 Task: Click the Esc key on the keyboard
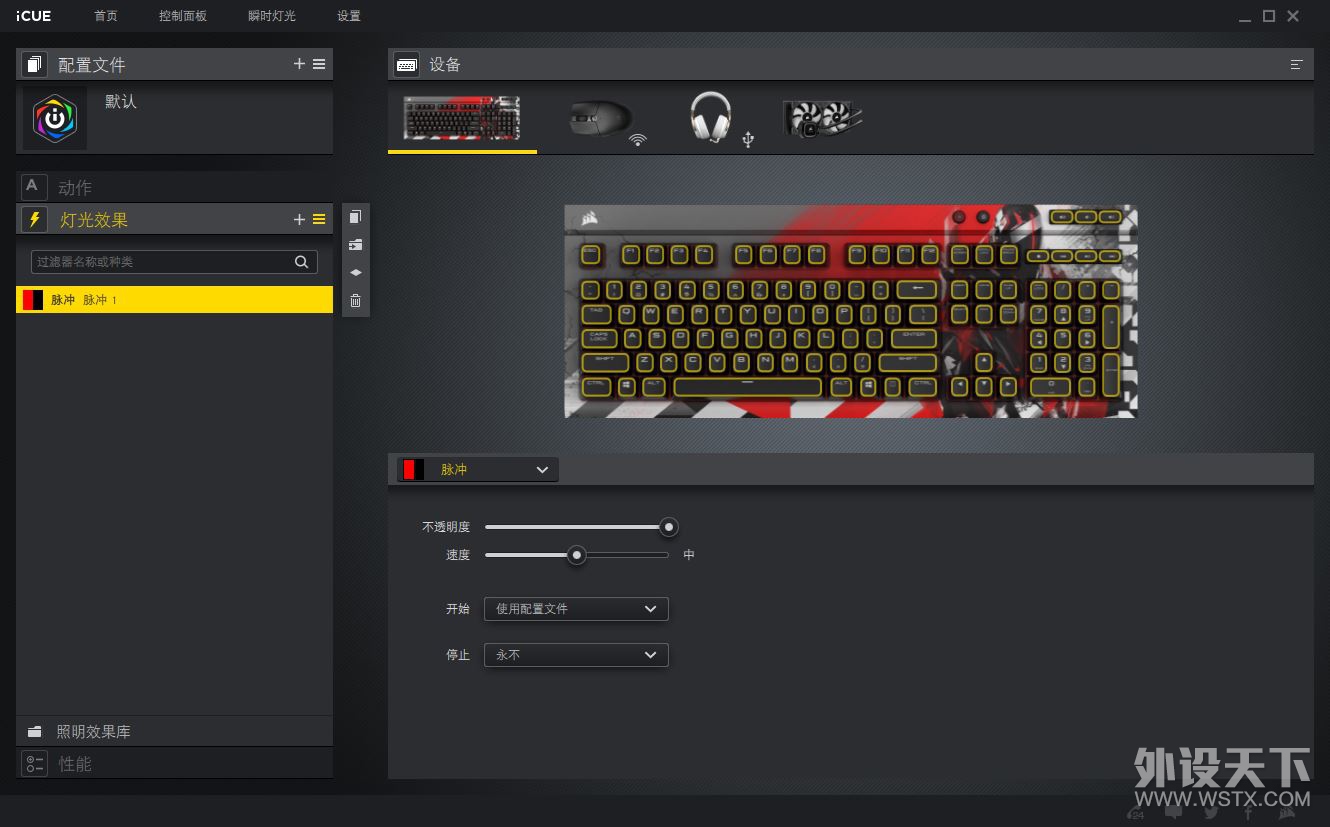tap(590, 255)
